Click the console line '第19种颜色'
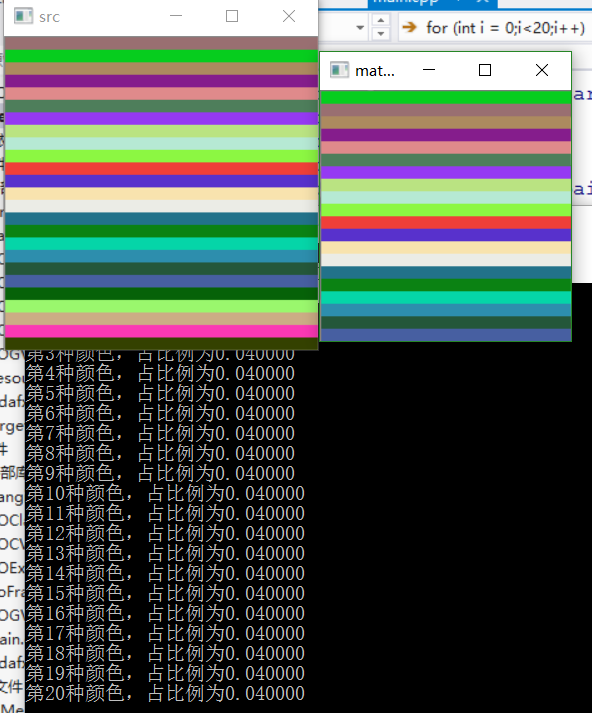The height and width of the screenshot is (713, 592). click(x=165, y=674)
